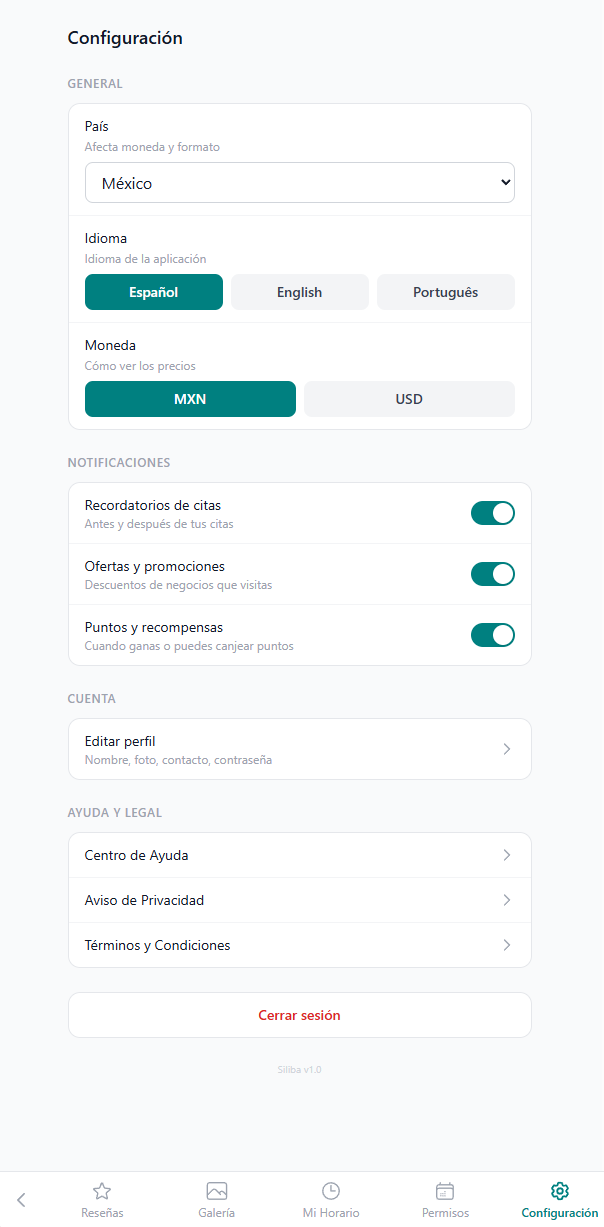The height and width of the screenshot is (1227, 604).
Task: Switch language to Português
Action: click(445, 292)
